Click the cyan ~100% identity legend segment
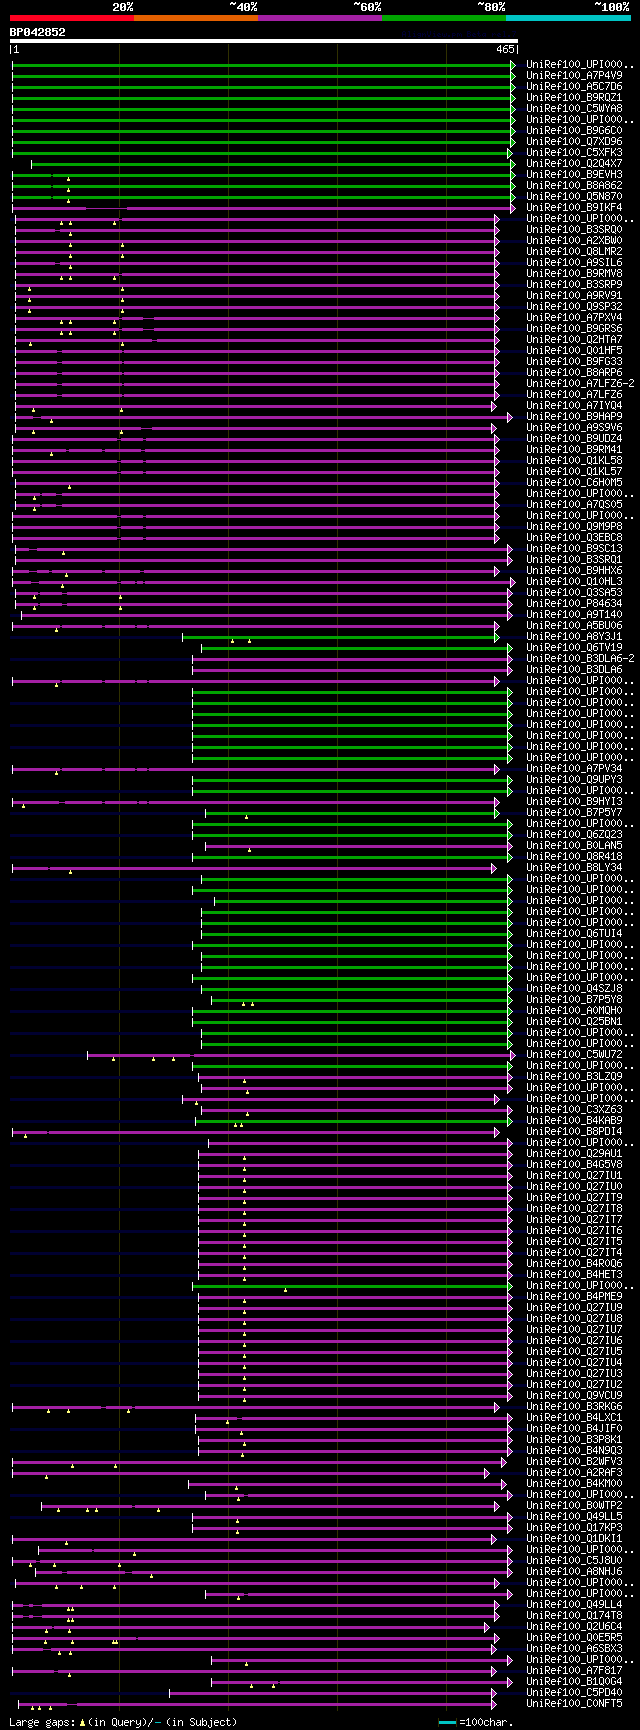The image size is (640, 1730). [x=568, y=18]
